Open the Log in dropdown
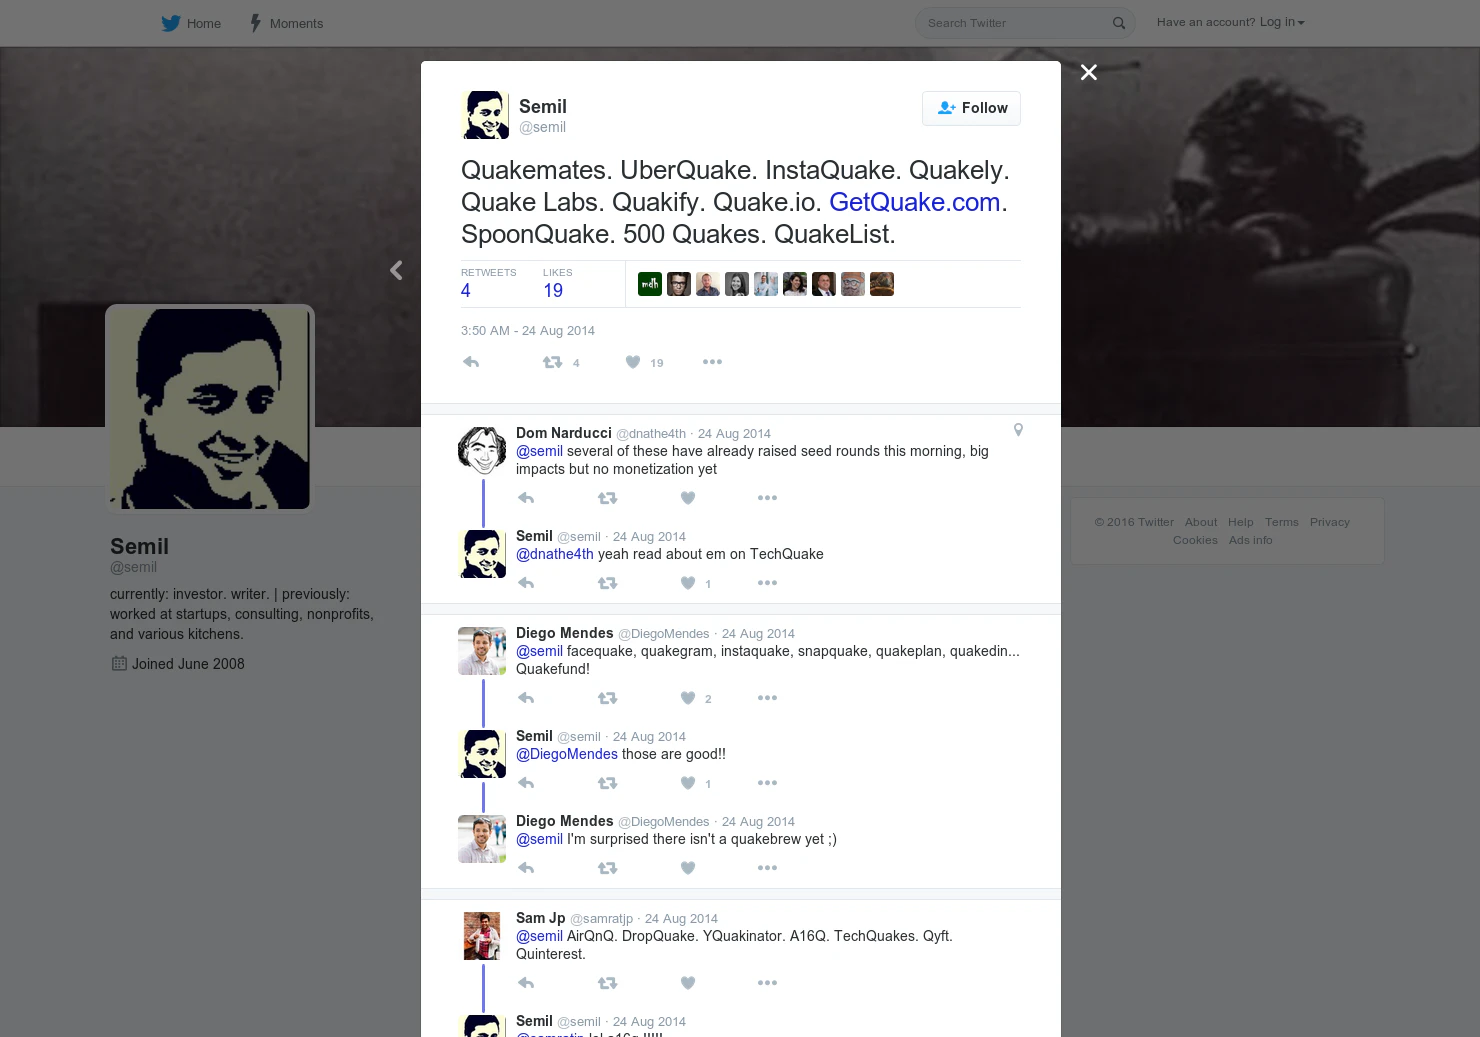The height and width of the screenshot is (1037, 1480). click(1281, 22)
